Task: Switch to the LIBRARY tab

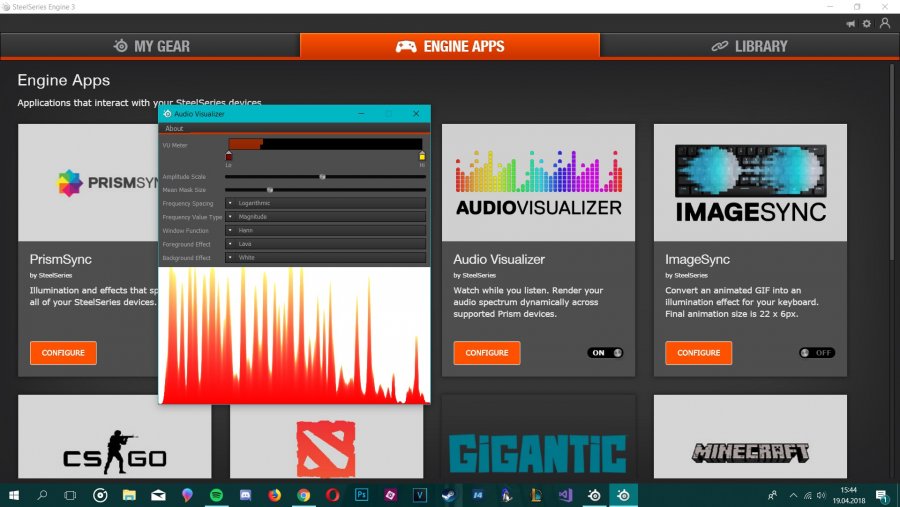Action: [x=750, y=46]
